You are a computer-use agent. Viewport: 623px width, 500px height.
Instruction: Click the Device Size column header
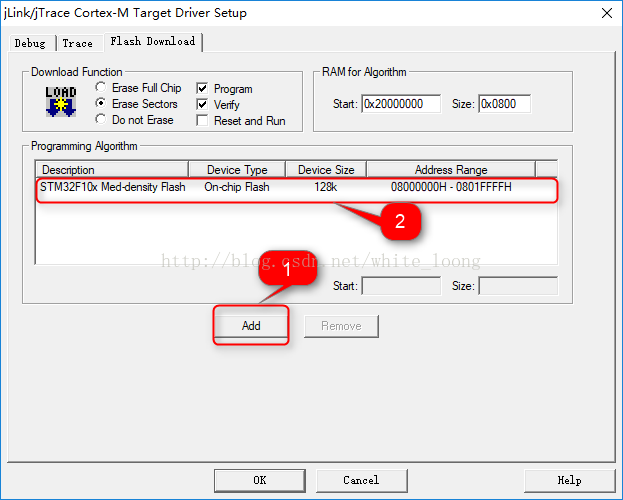(x=326, y=170)
